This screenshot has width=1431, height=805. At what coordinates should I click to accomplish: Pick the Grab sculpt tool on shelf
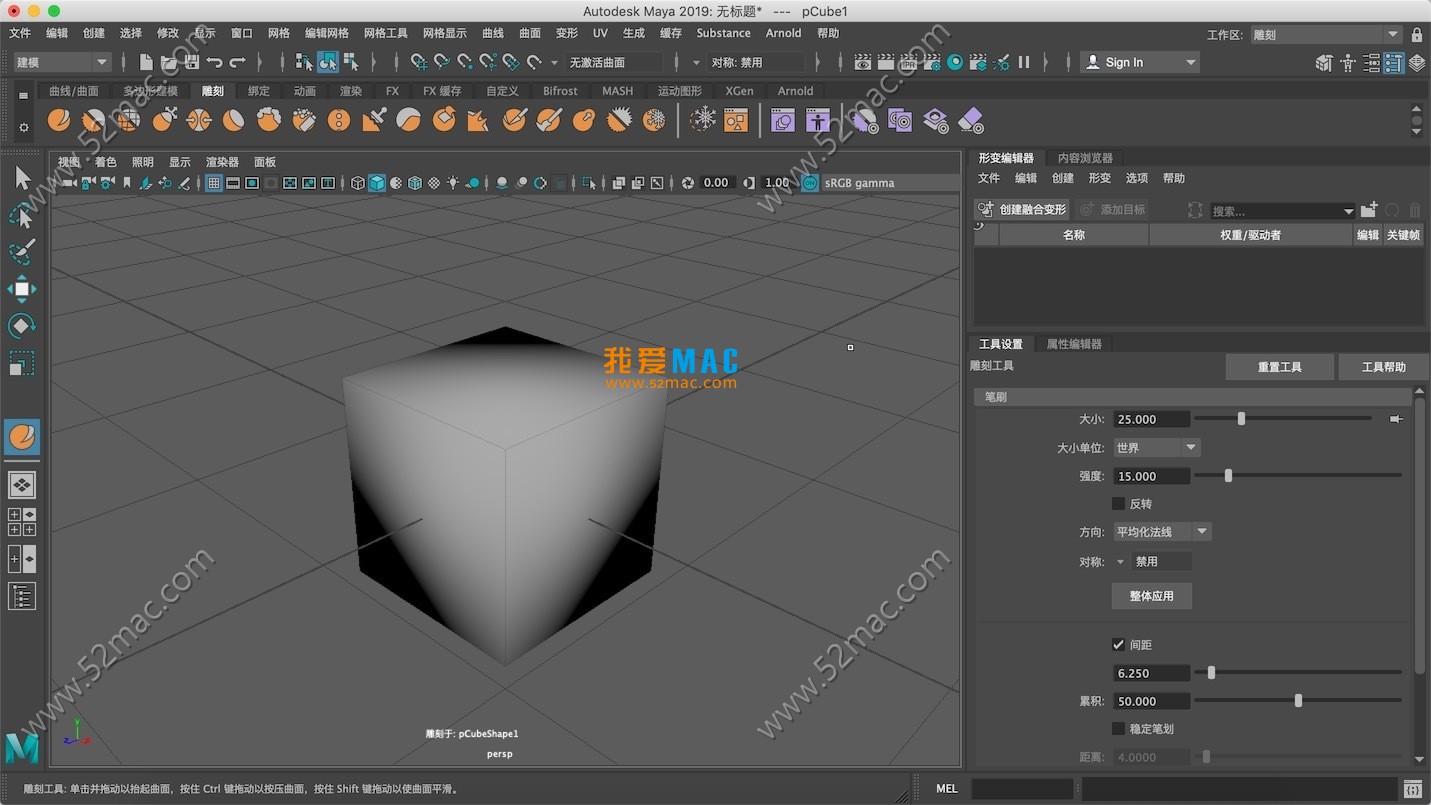[x=164, y=121]
